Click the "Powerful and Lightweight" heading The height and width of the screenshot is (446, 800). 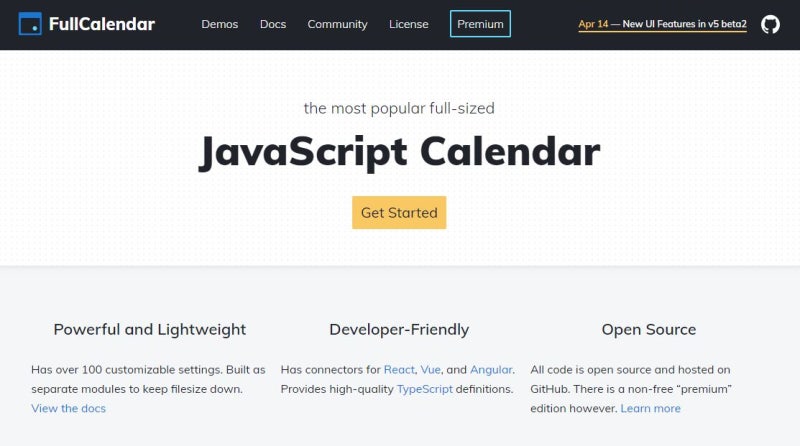[x=150, y=329]
